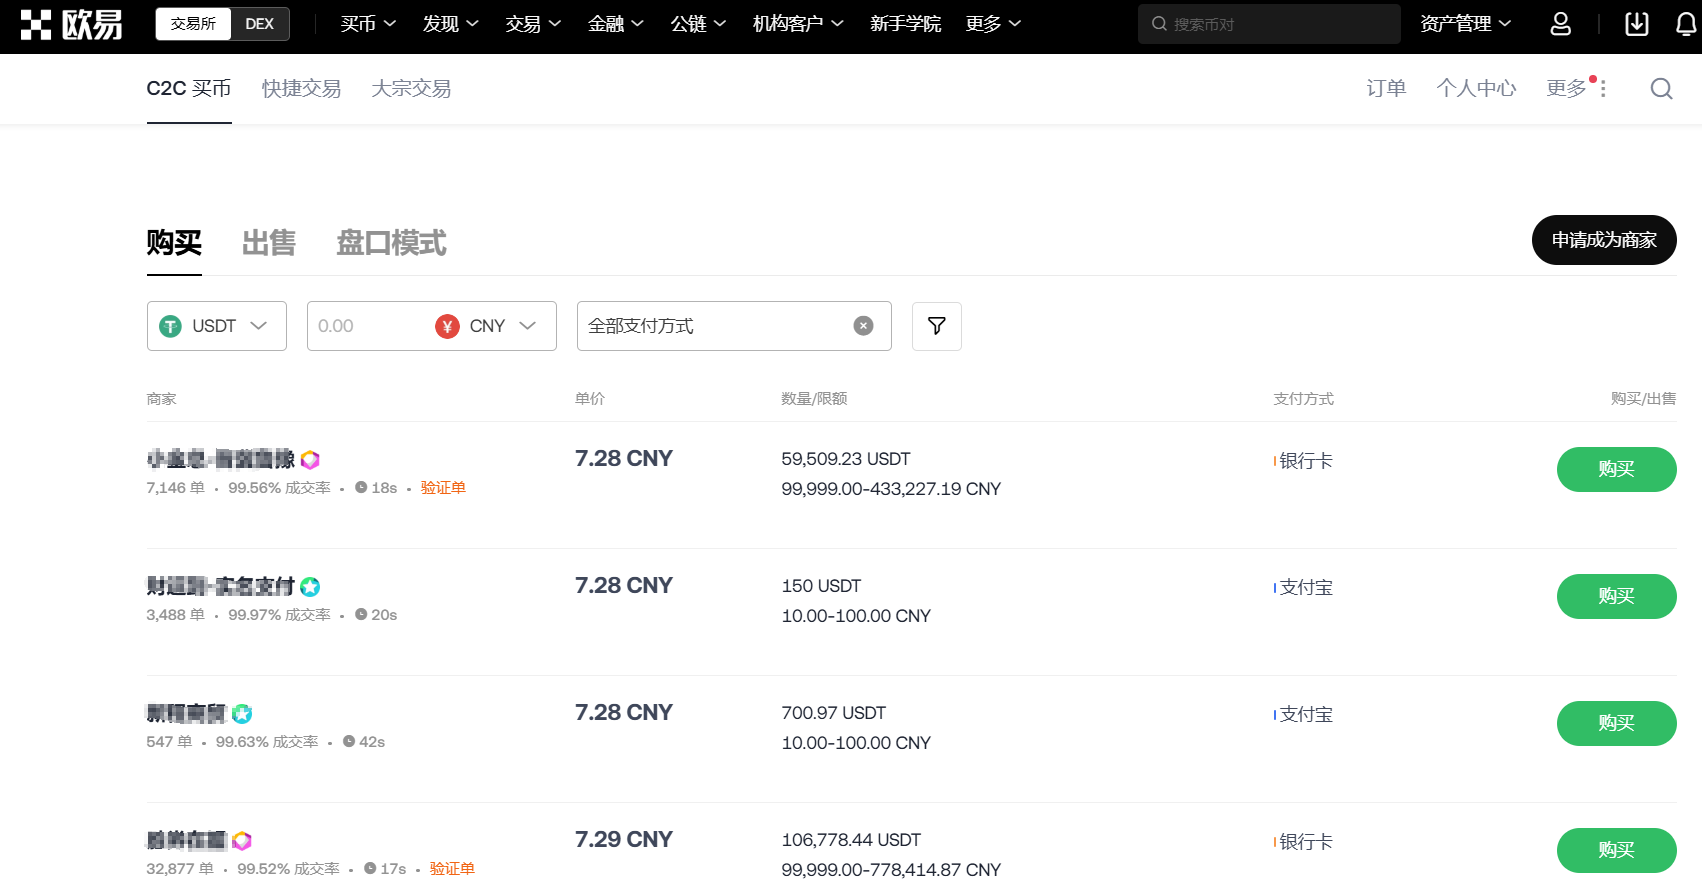Image resolution: width=1702 pixels, height=896 pixels.
Task: Open the notification bell icon
Action: (1686, 24)
